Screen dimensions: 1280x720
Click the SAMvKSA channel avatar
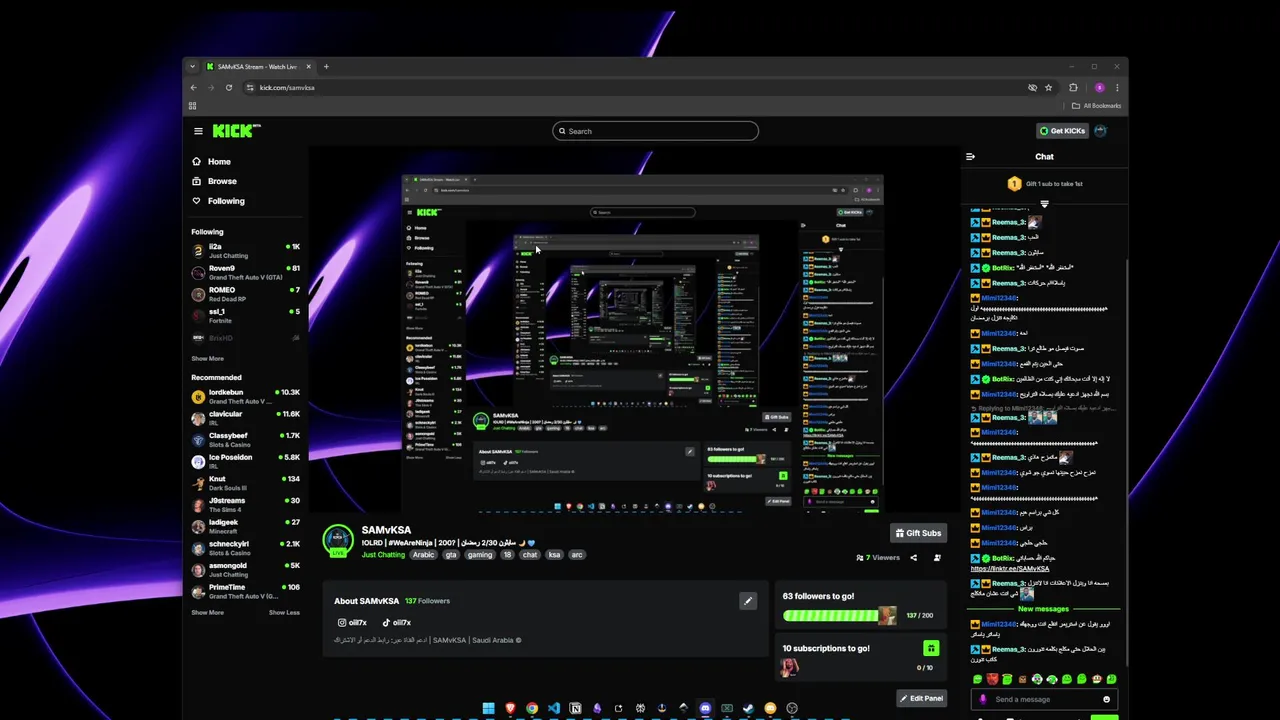338,539
